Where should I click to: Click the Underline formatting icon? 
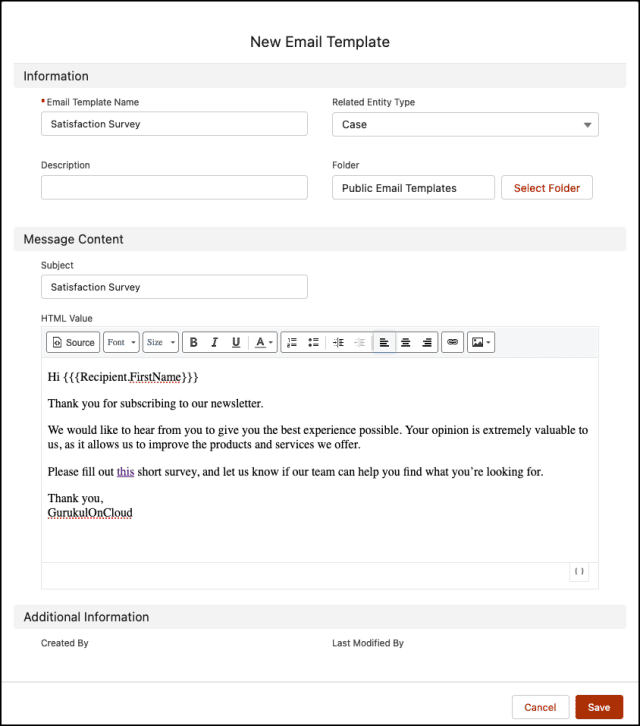point(236,342)
